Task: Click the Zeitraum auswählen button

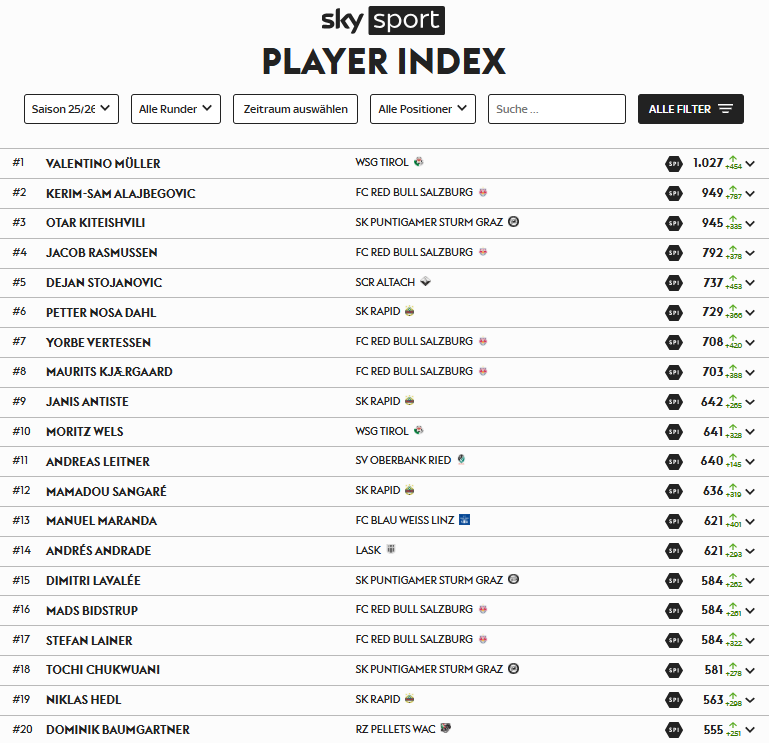Action: 295,109
